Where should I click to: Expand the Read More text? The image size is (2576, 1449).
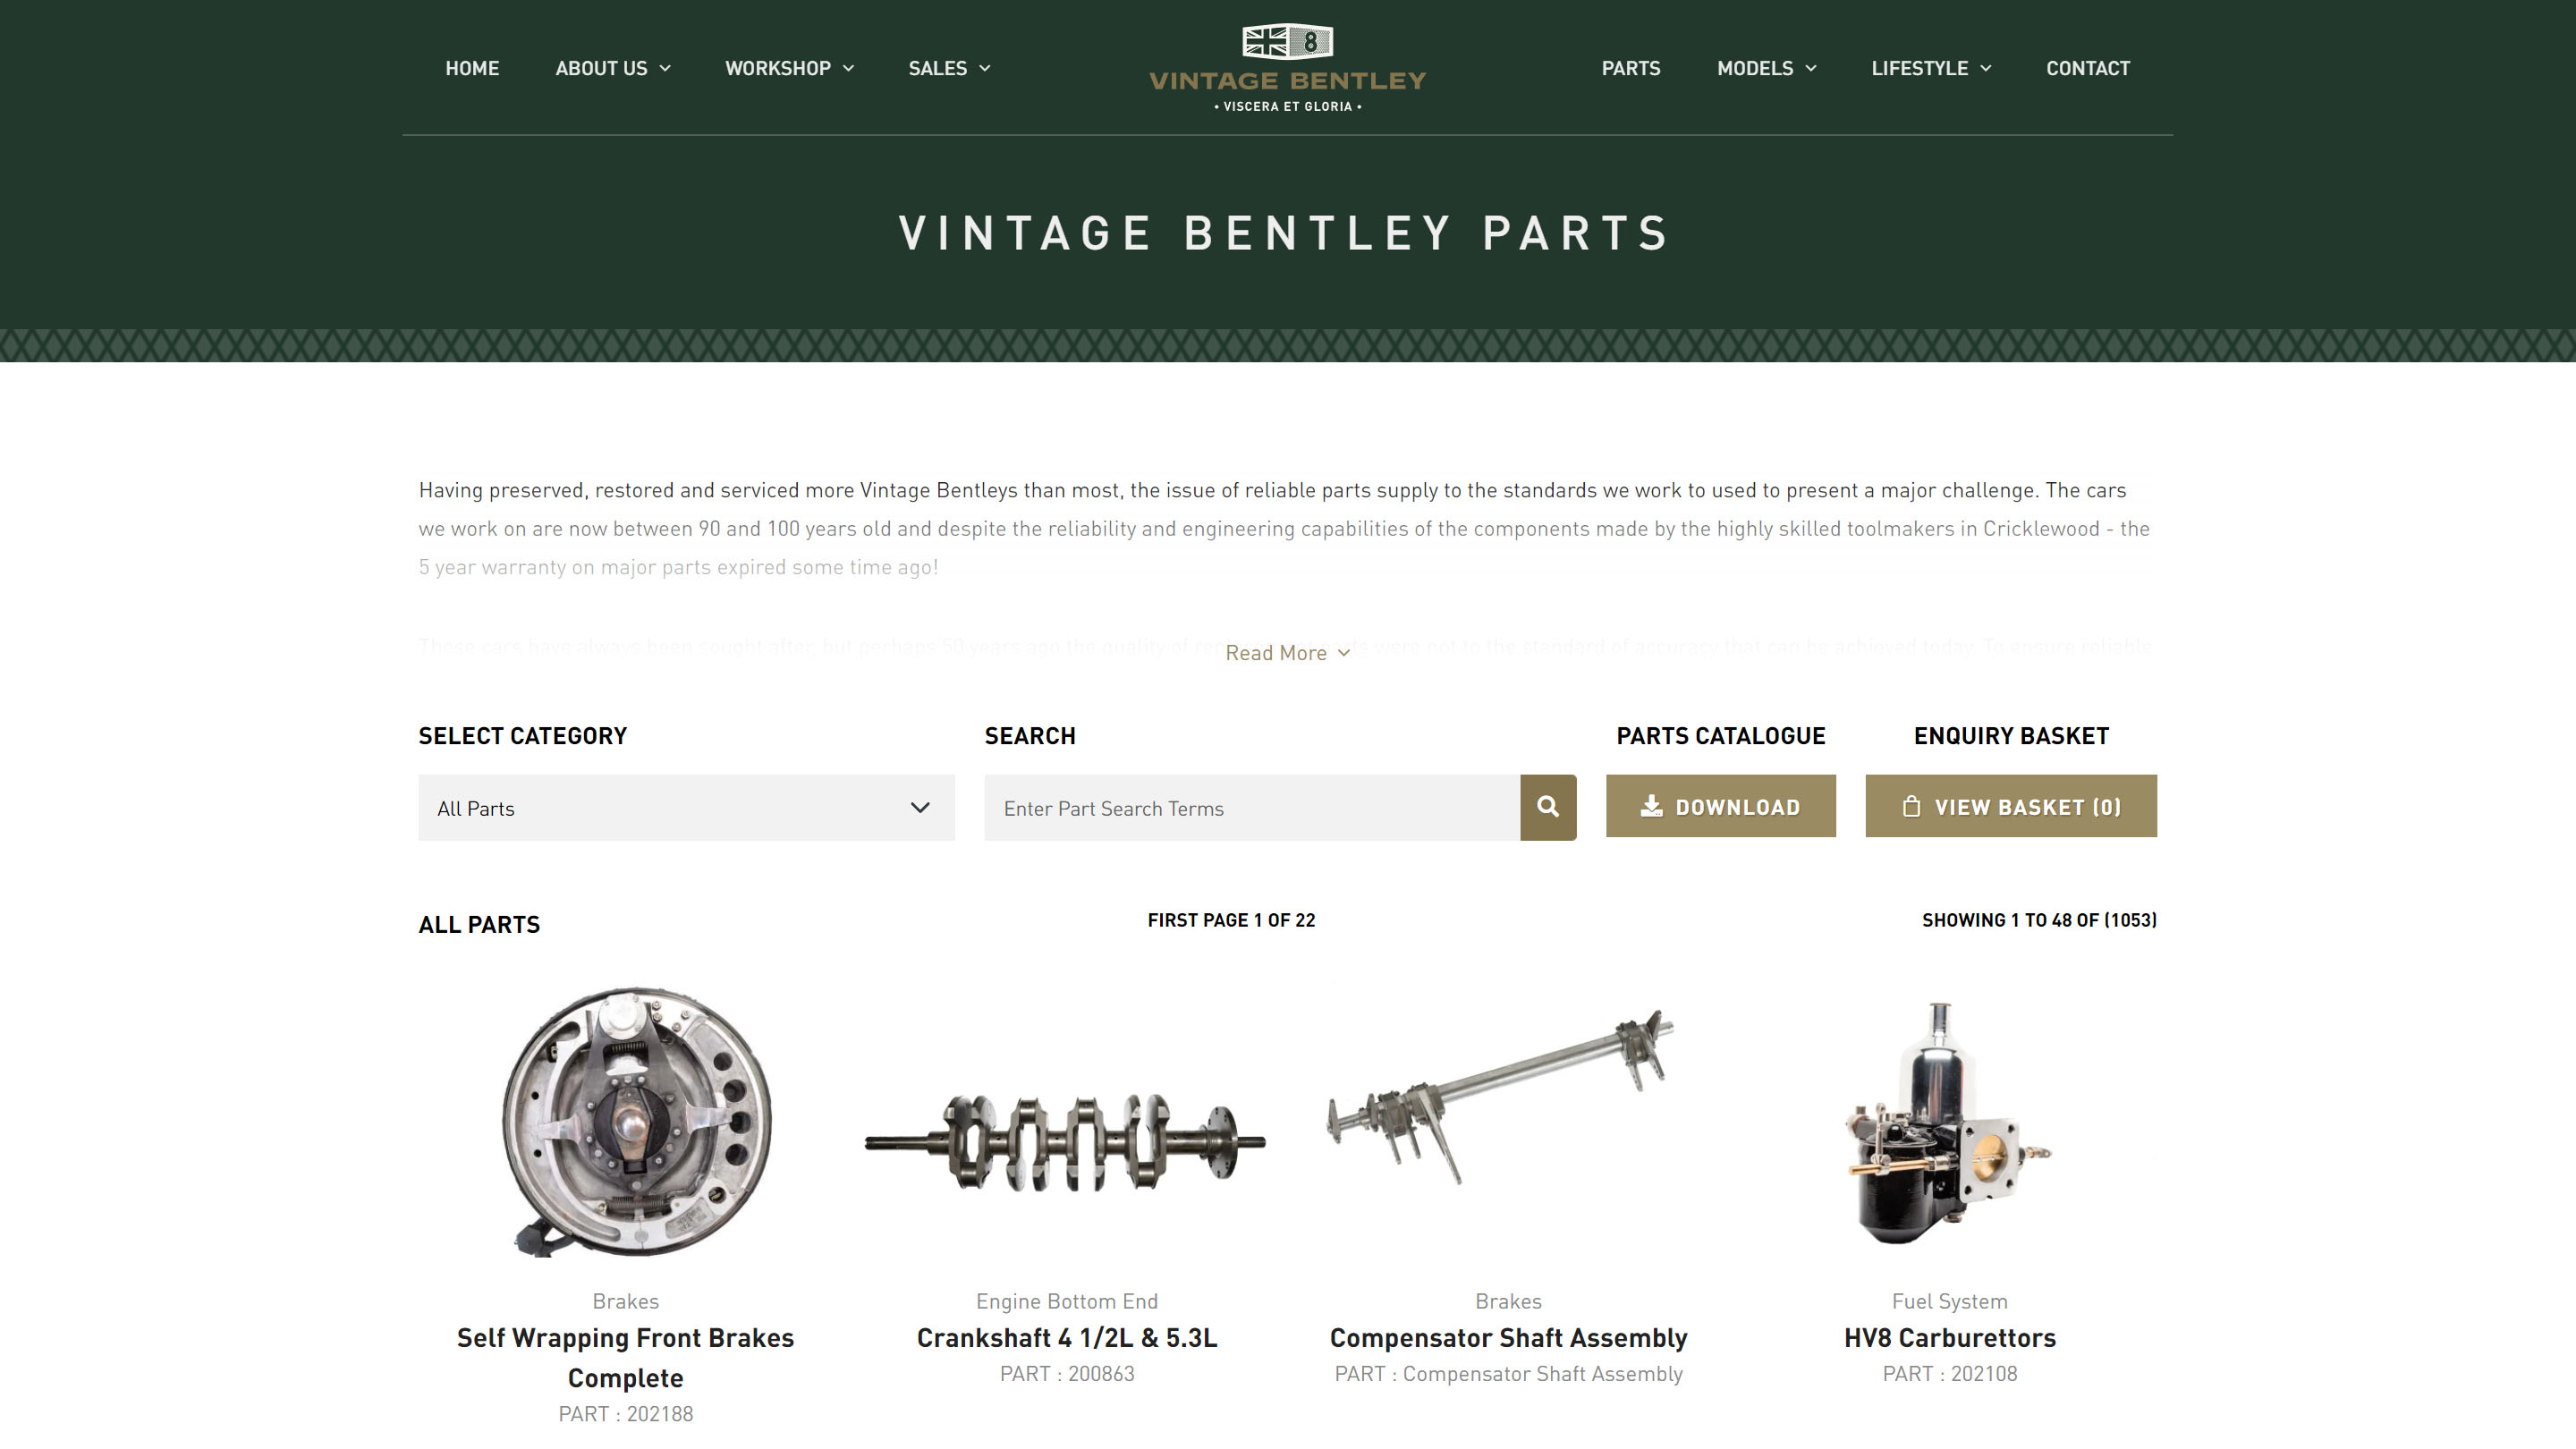click(x=1288, y=653)
